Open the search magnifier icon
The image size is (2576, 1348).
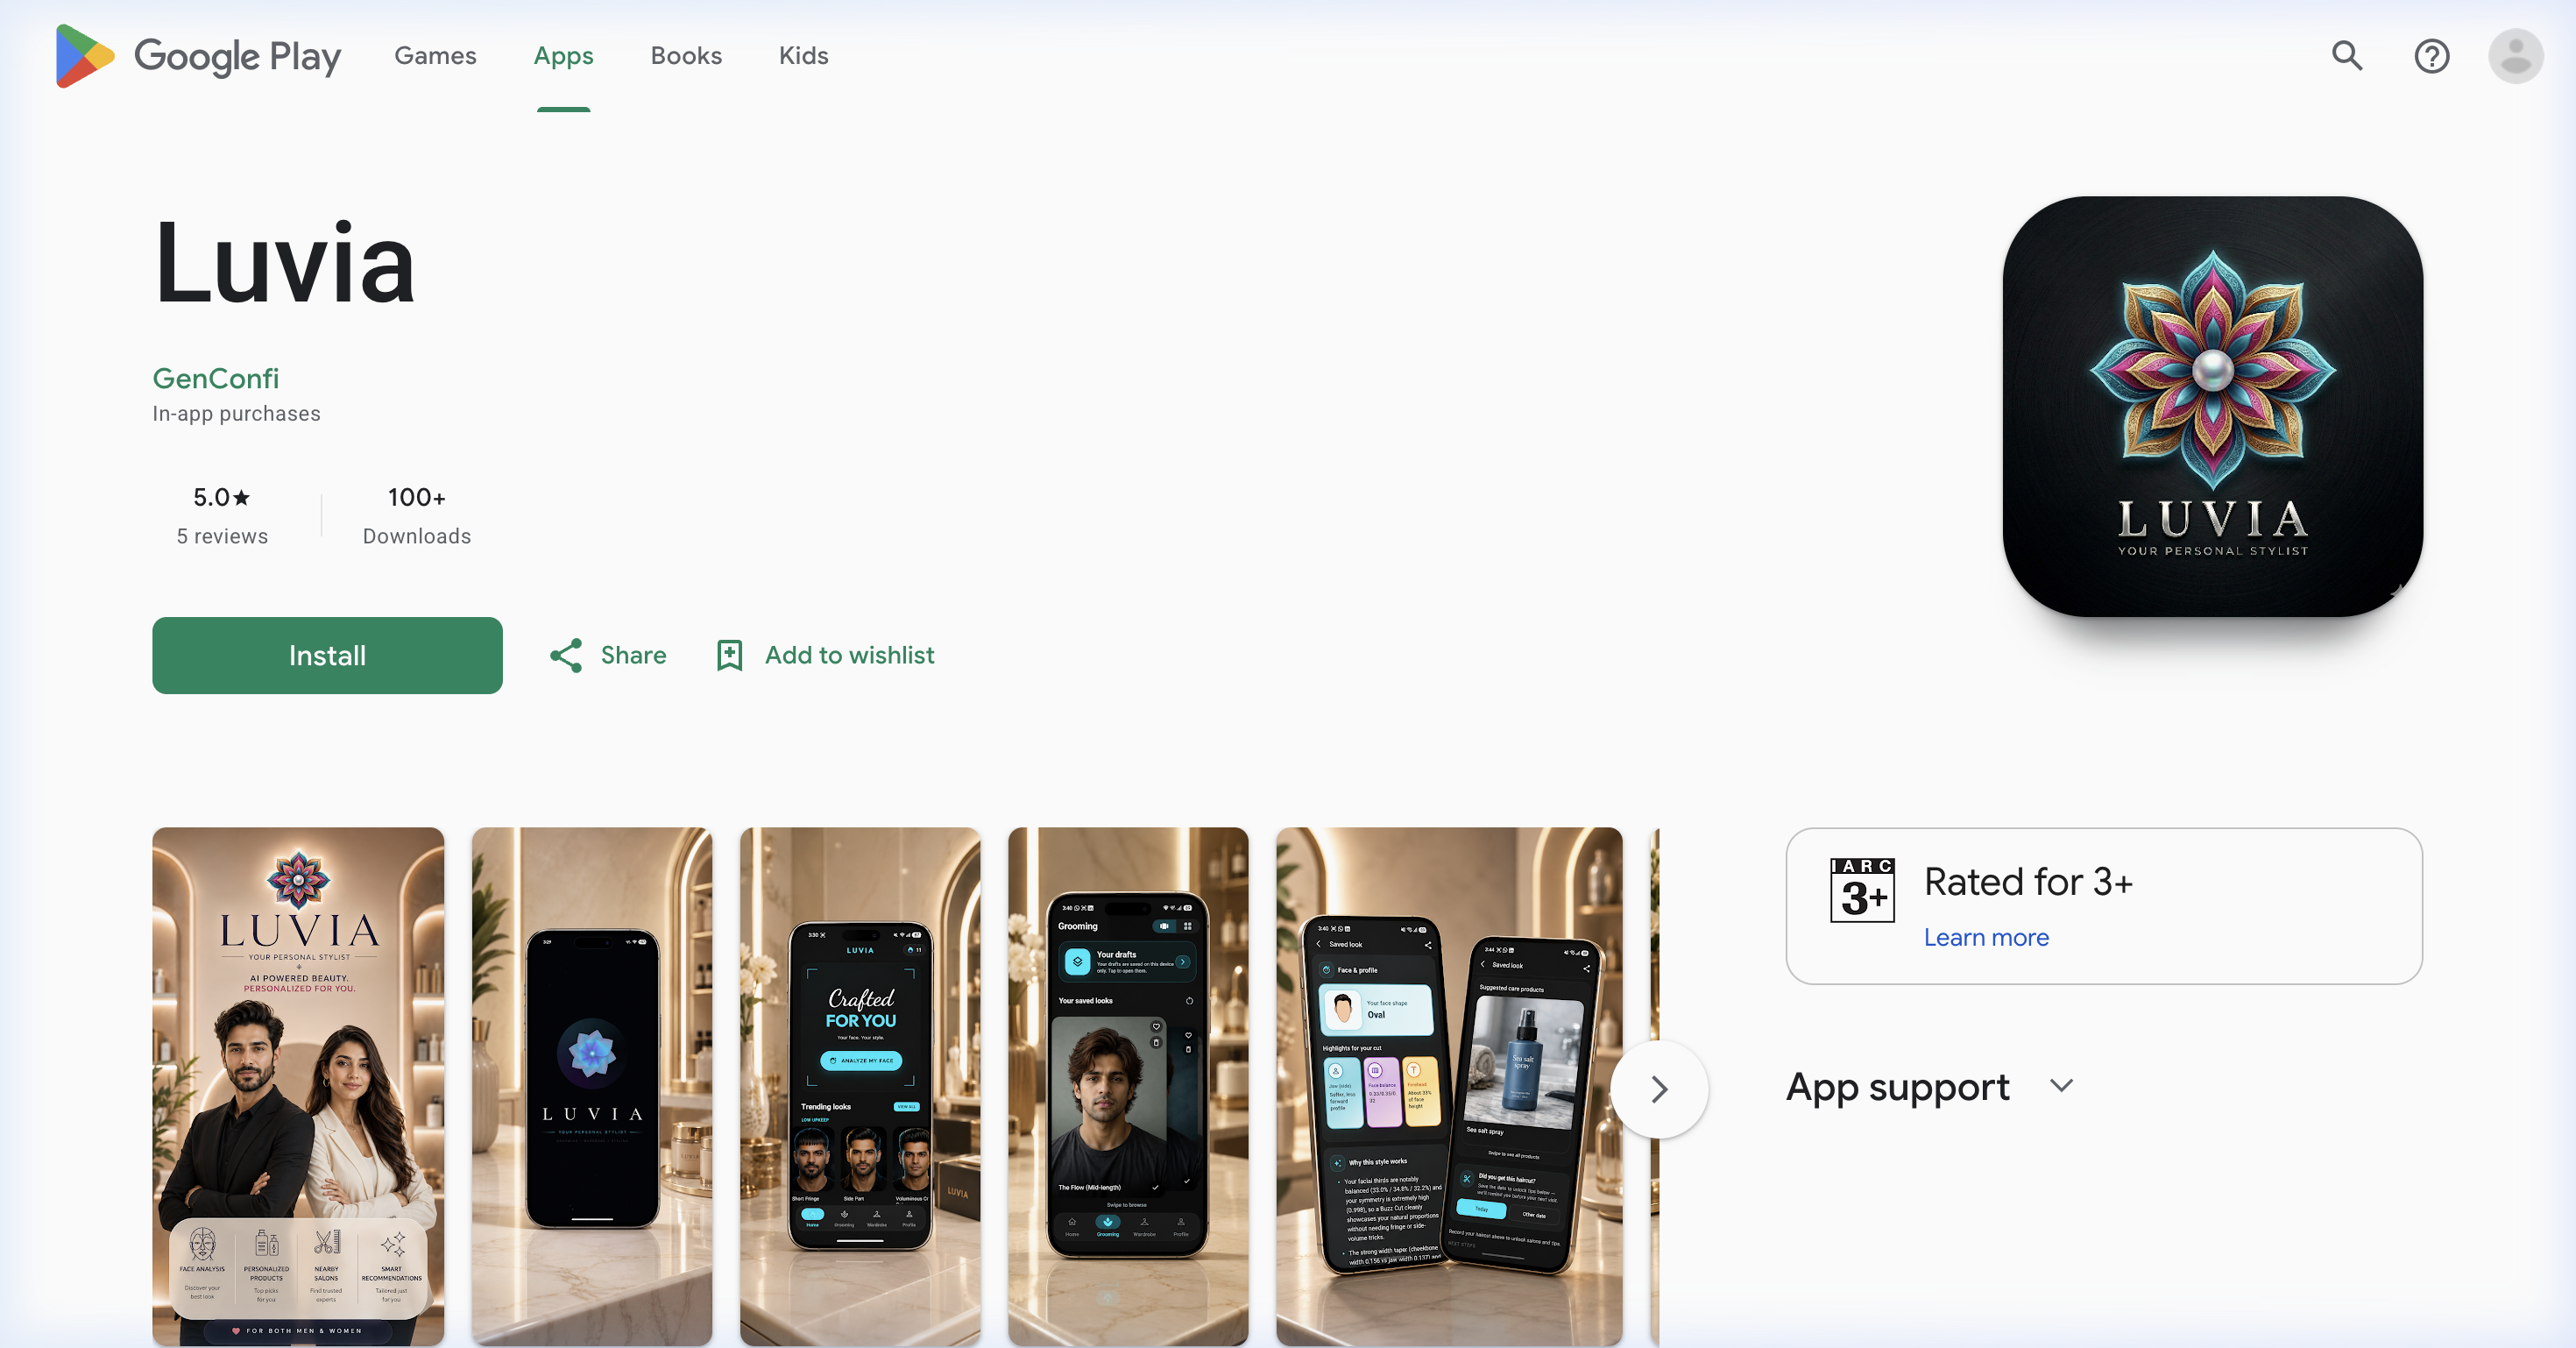(2347, 56)
